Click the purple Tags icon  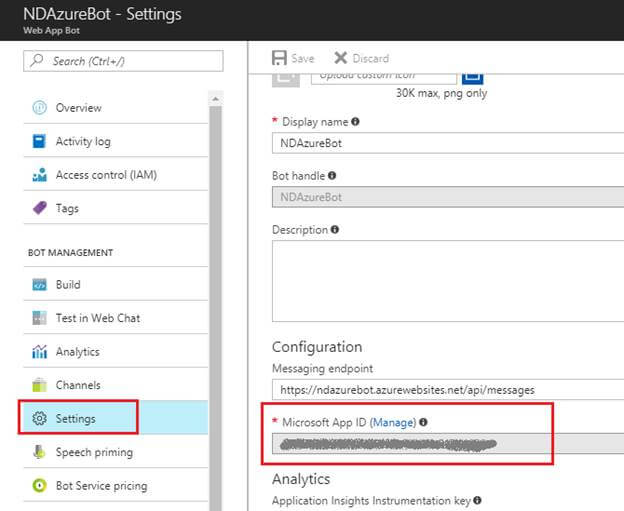click(40, 209)
